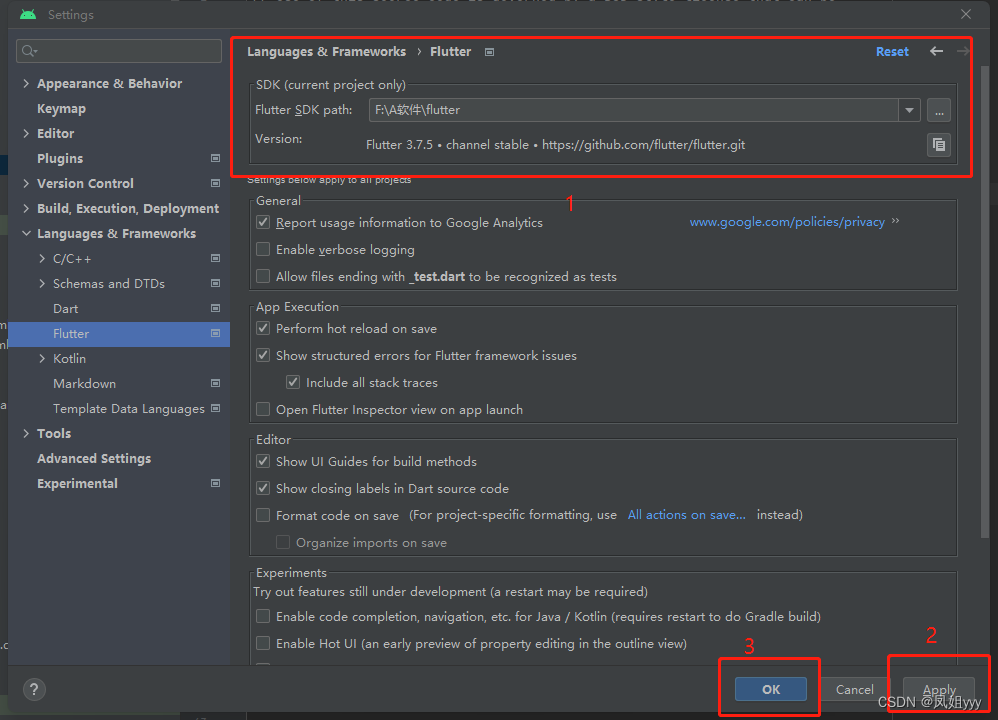The height and width of the screenshot is (720, 998).
Task: Open the help question mark button
Action: coord(34,689)
